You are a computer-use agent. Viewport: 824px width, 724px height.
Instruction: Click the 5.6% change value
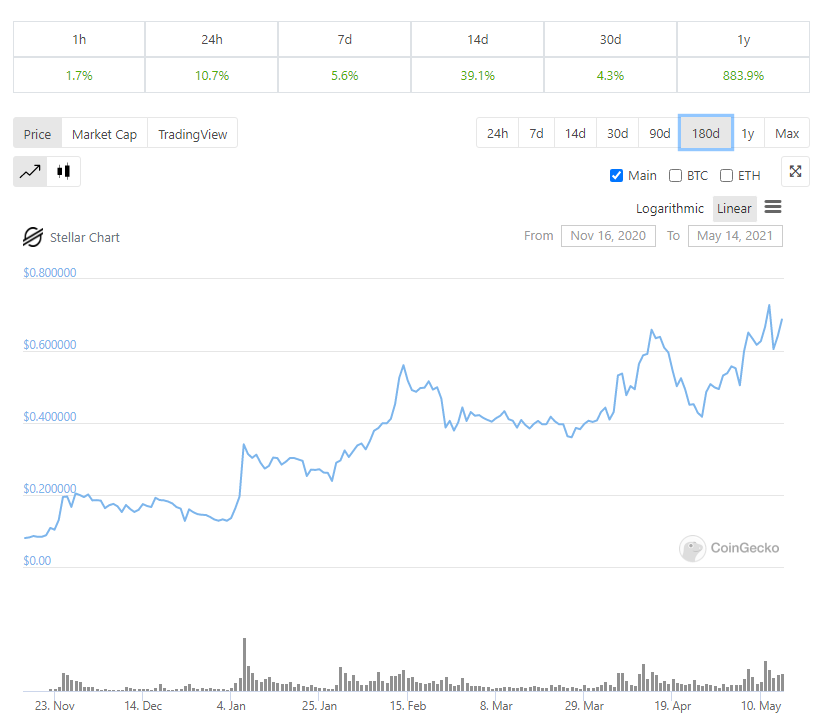click(345, 76)
